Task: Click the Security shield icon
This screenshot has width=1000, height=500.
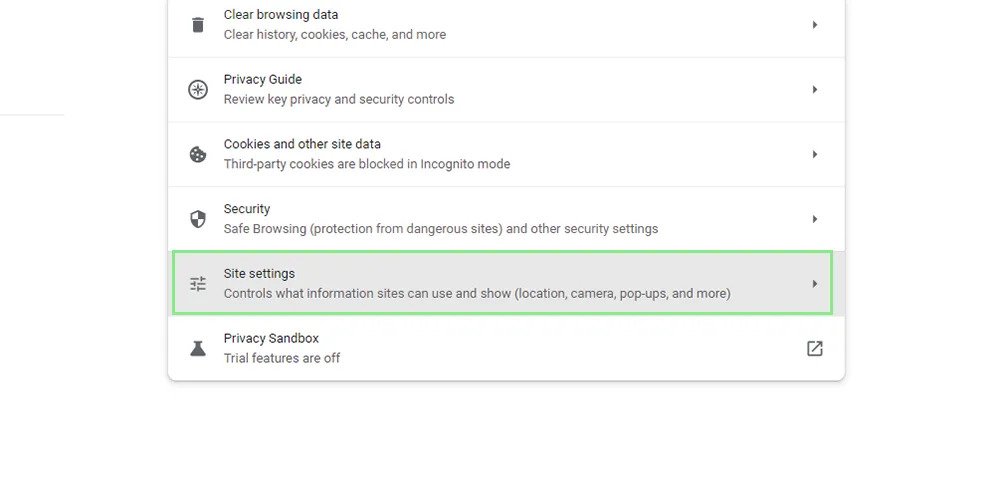Action: [x=198, y=219]
